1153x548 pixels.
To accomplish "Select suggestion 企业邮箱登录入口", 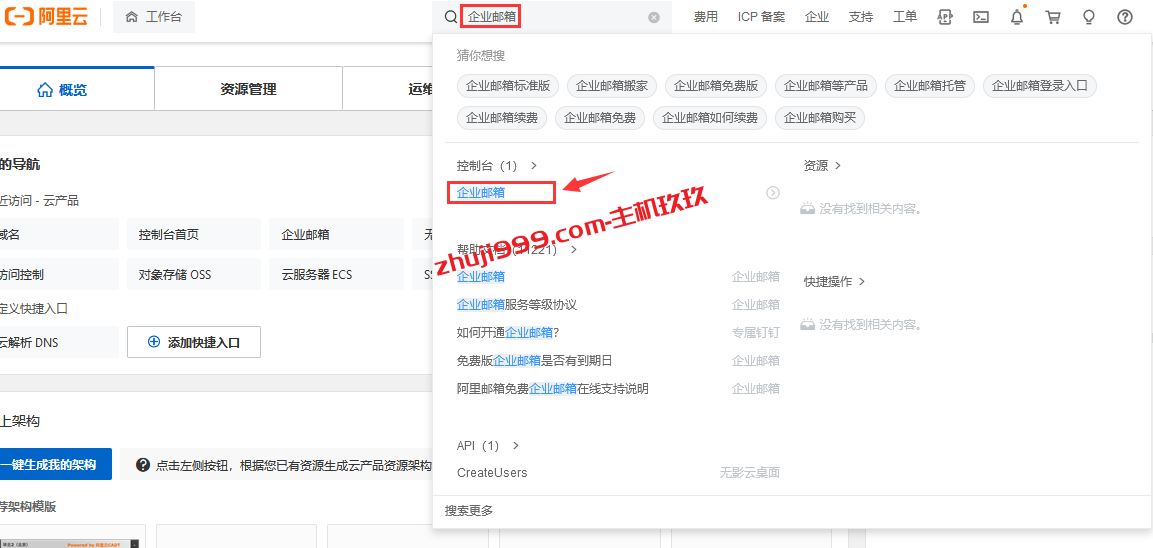I will click(1040, 85).
